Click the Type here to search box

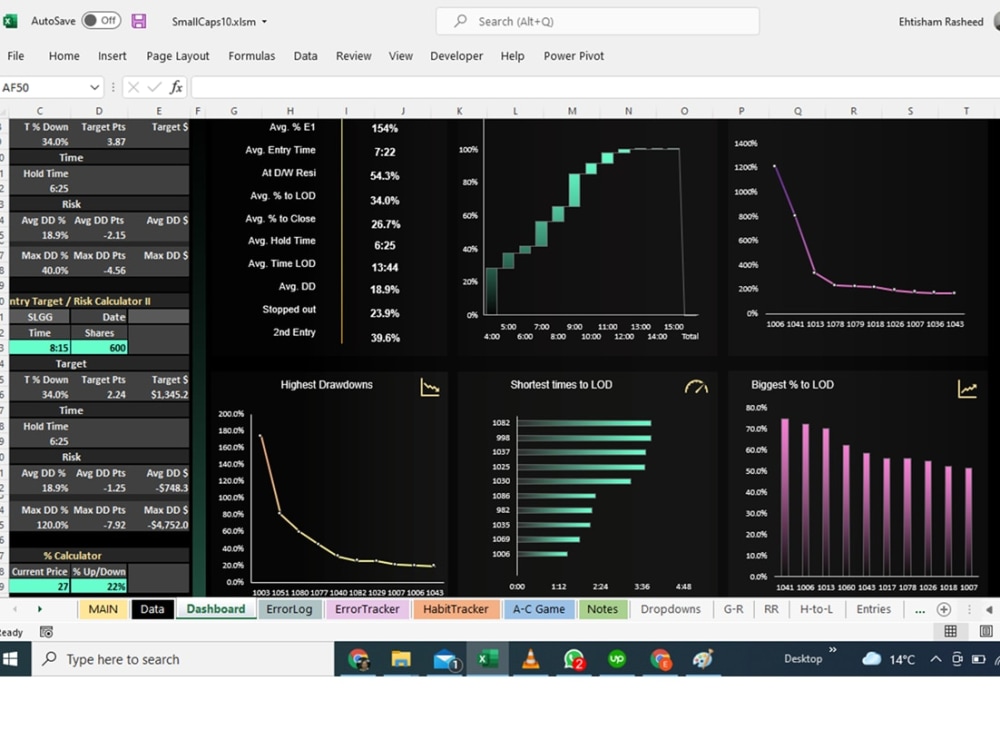tap(182, 659)
